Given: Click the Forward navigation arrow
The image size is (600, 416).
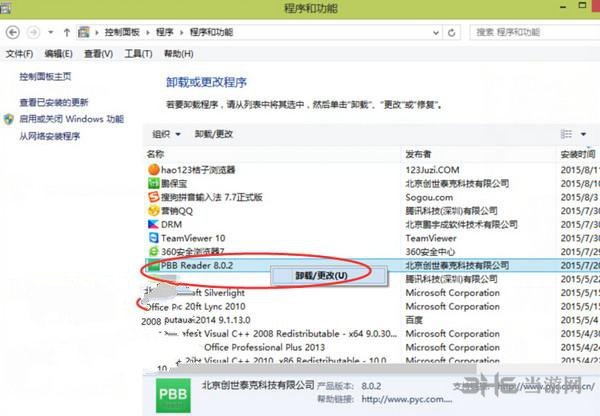Looking at the screenshot, I should tap(33, 33).
